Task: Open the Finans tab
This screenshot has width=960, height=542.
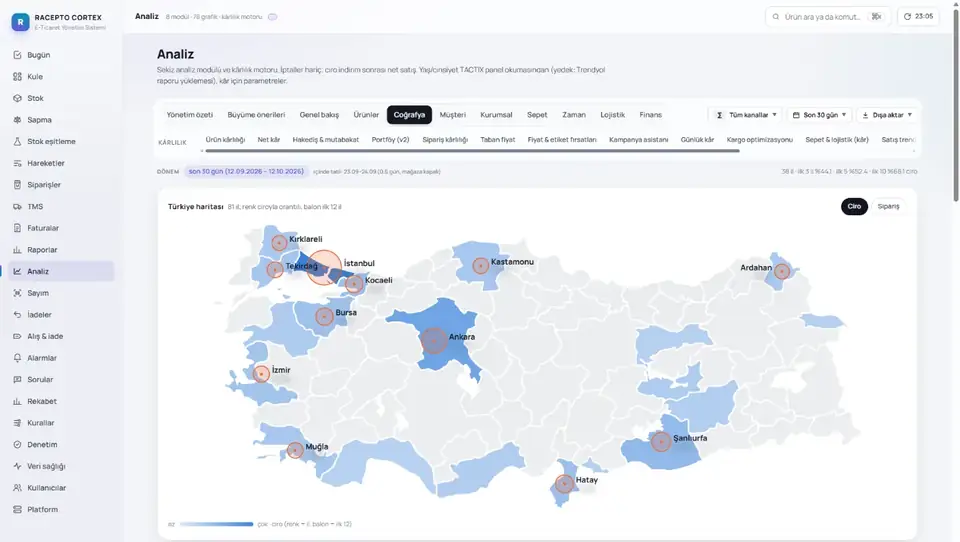Action: point(650,115)
